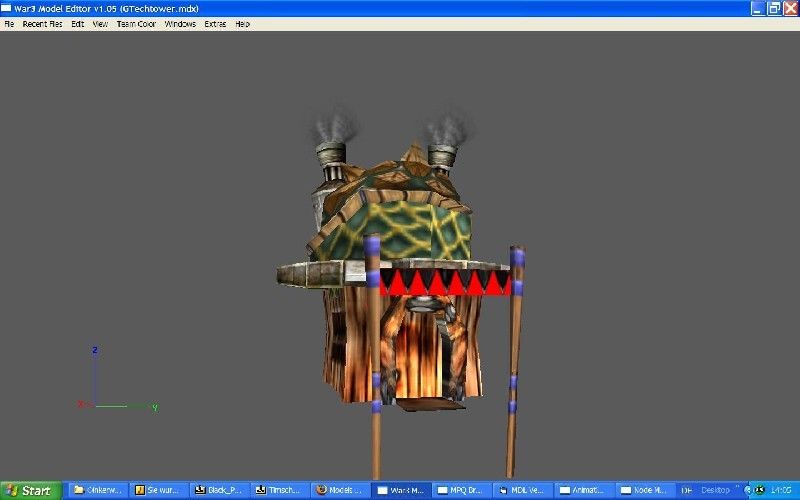
Task: Switch to the Timsch... taskbar button
Action: click(x=280, y=490)
